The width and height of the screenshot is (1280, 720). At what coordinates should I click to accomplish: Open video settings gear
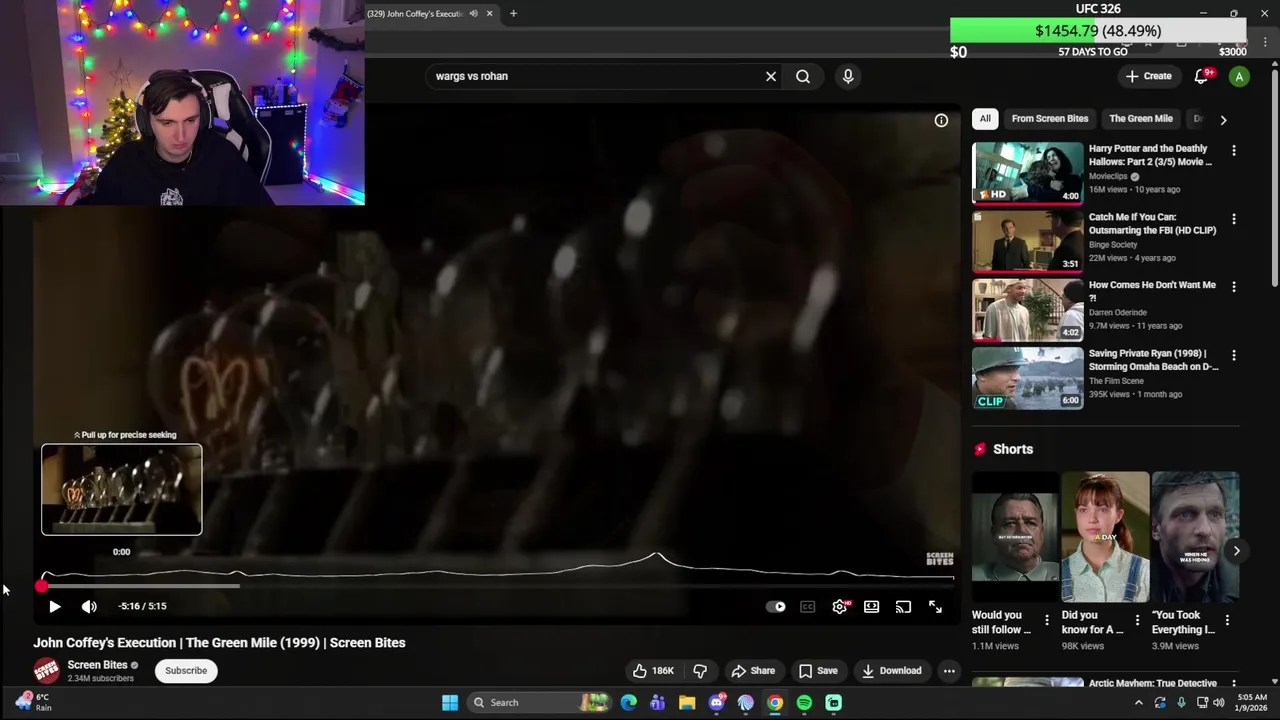point(840,606)
